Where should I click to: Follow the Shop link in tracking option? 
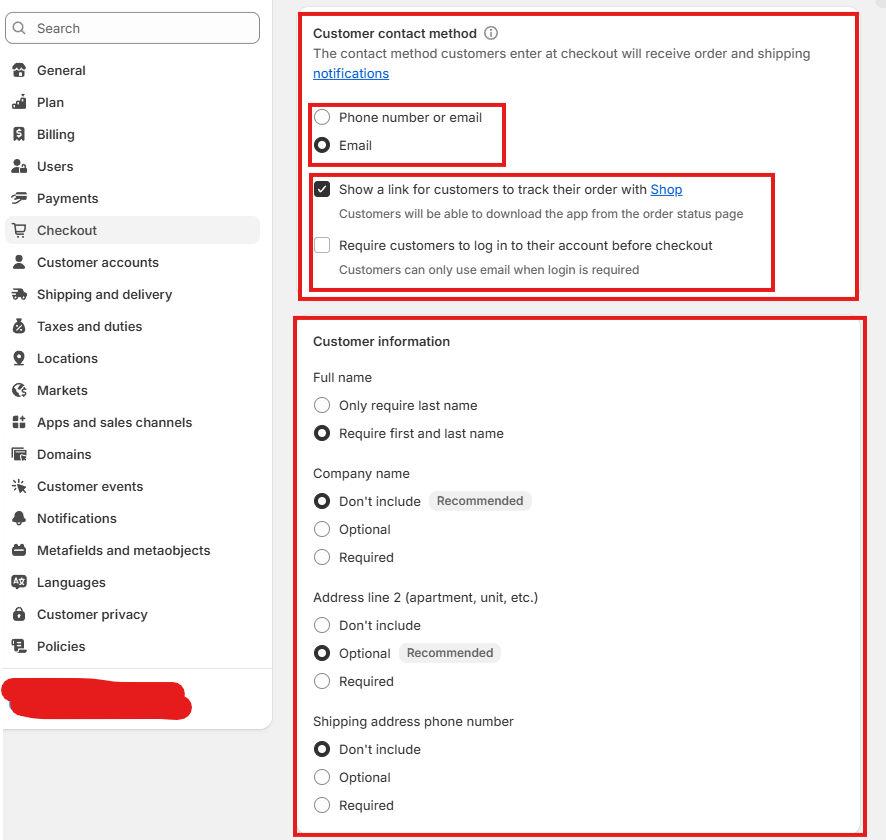tap(666, 189)
